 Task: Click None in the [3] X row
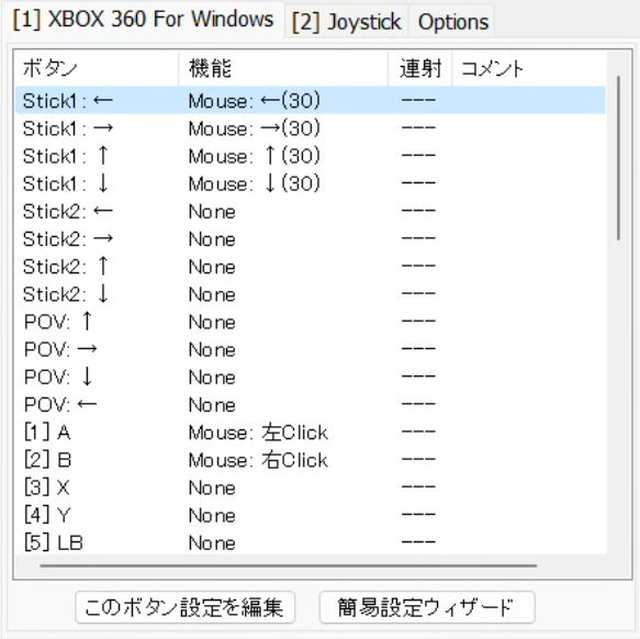point(212,488)
